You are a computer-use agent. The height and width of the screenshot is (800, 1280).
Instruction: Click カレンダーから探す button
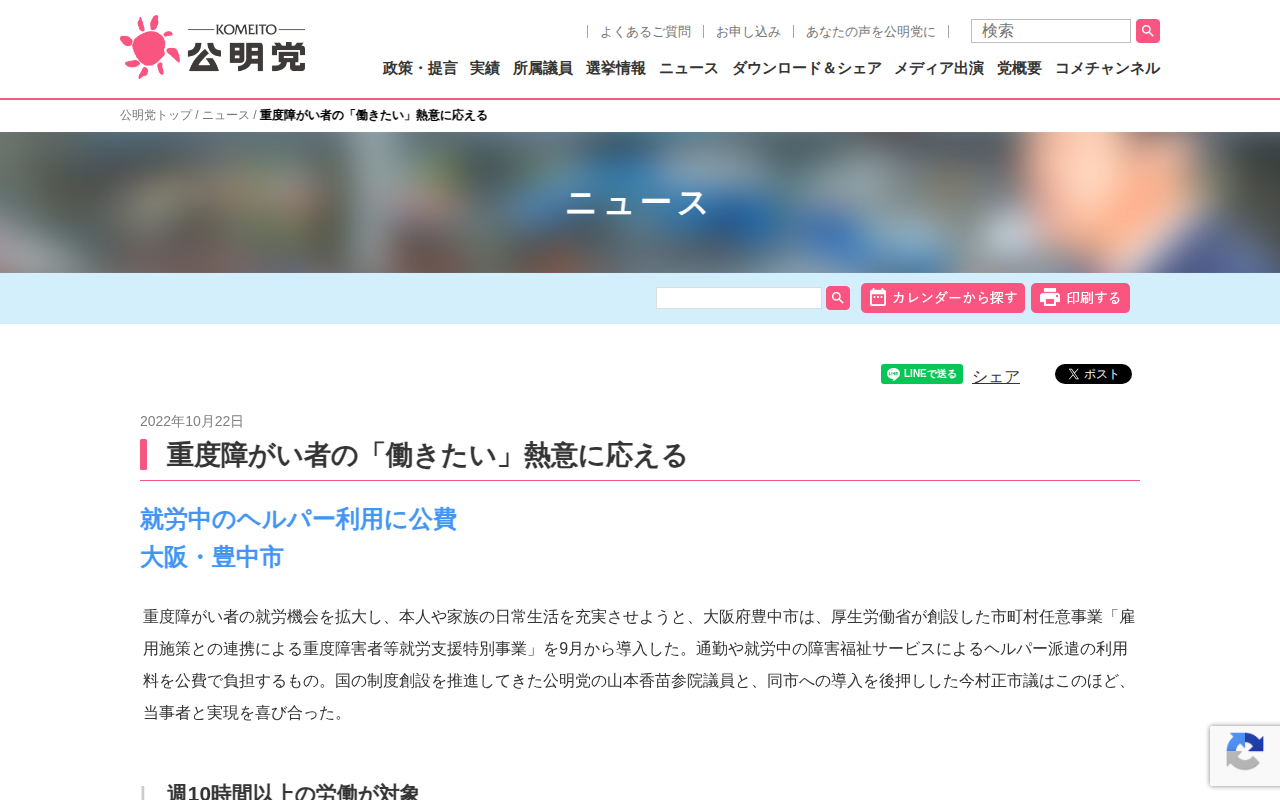pos(943,298)
